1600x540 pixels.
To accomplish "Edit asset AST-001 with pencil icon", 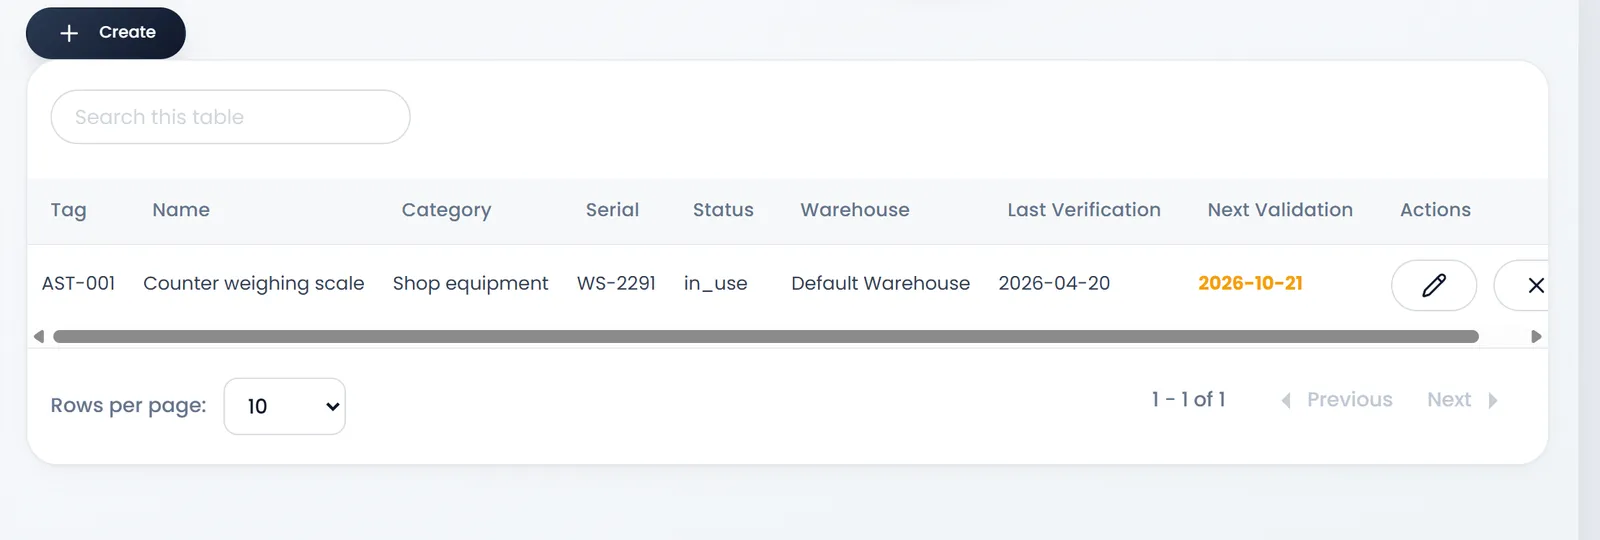I will pos(1434,286).
